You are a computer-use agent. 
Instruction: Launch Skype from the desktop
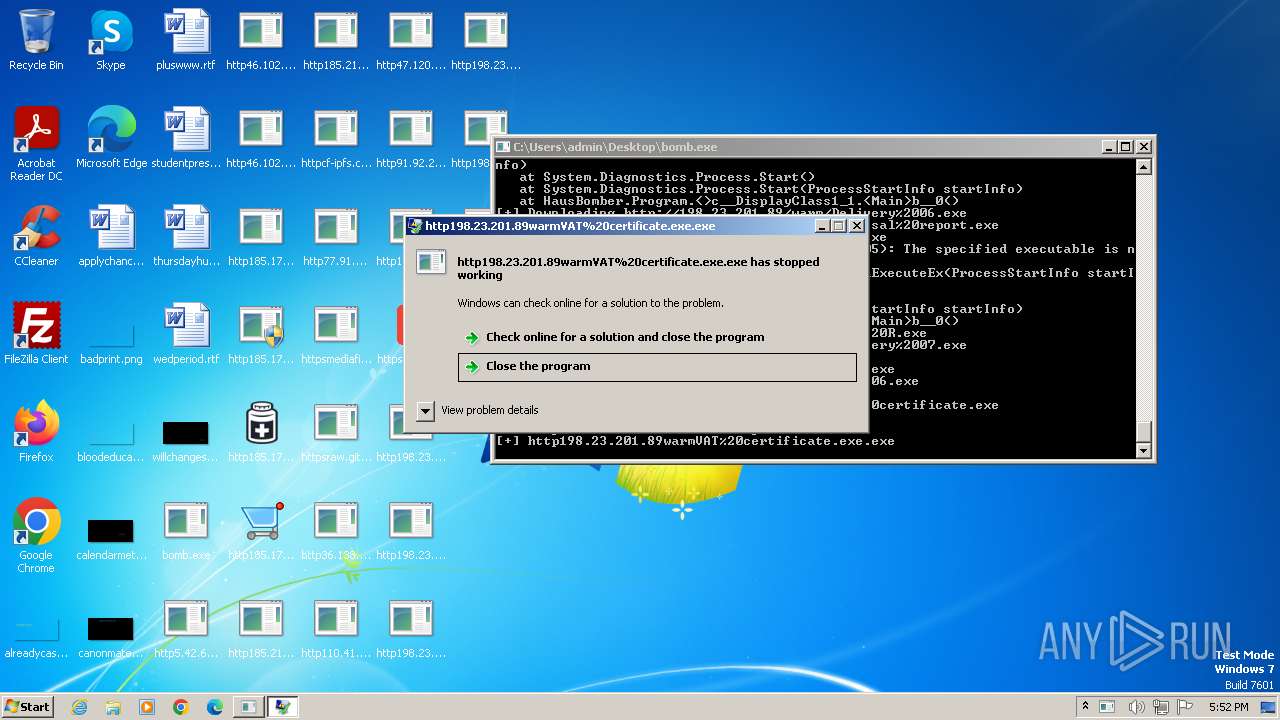click(110, 40)
